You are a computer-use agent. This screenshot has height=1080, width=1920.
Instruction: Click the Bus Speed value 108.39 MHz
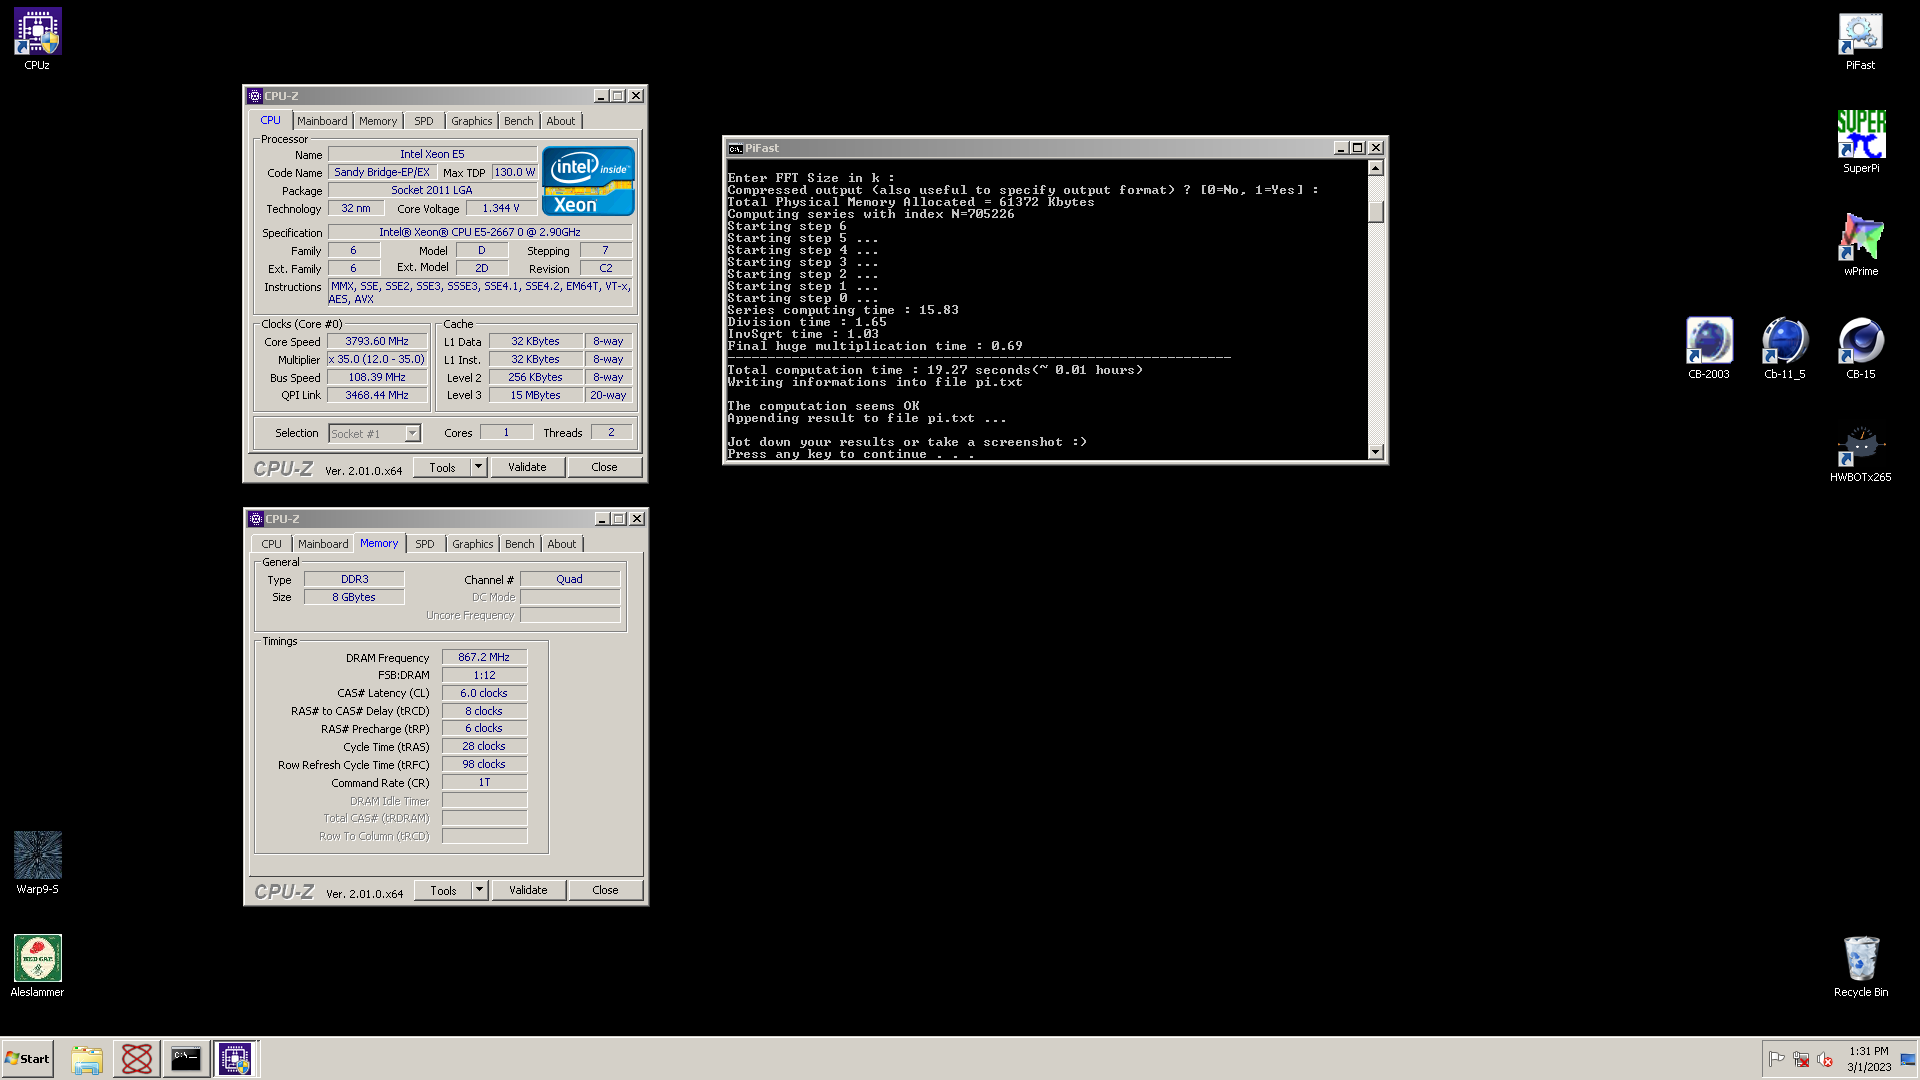pyautogui.click(x=377, y=377)
